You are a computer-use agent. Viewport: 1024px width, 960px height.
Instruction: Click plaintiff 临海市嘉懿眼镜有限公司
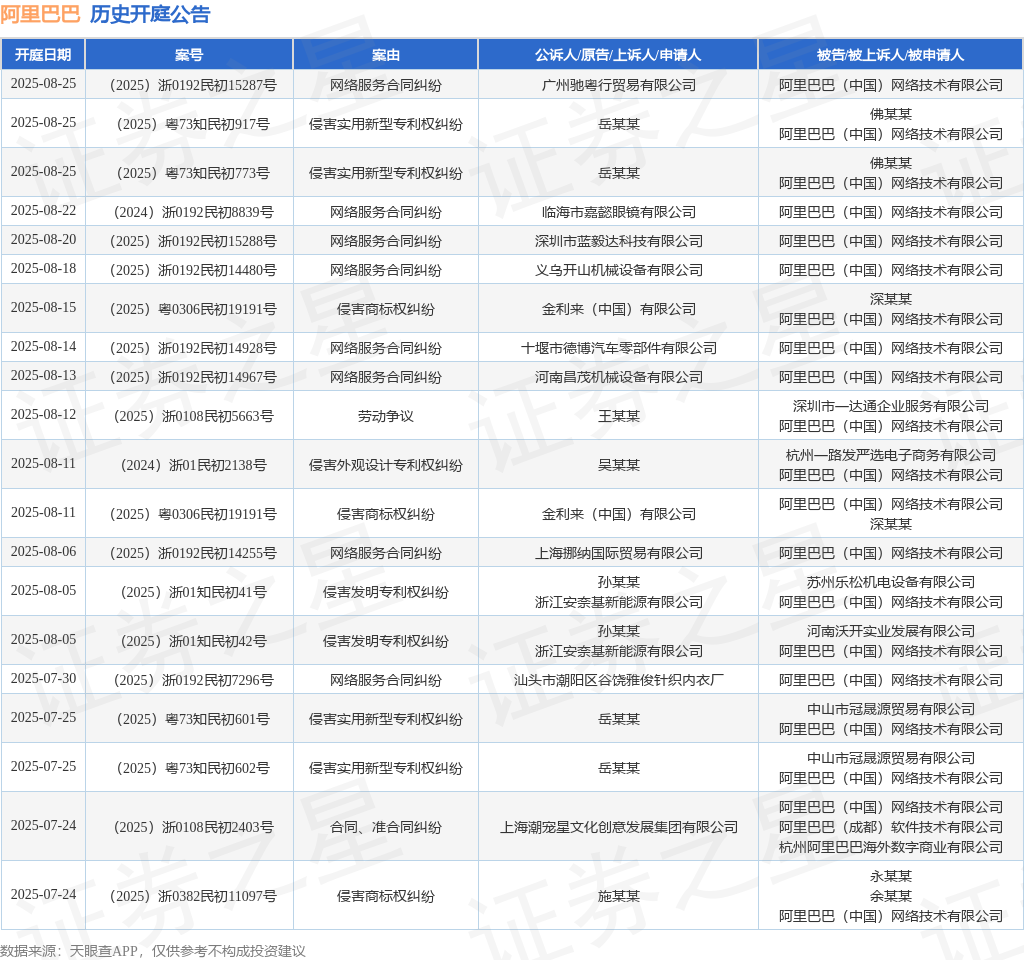(618, 212)
